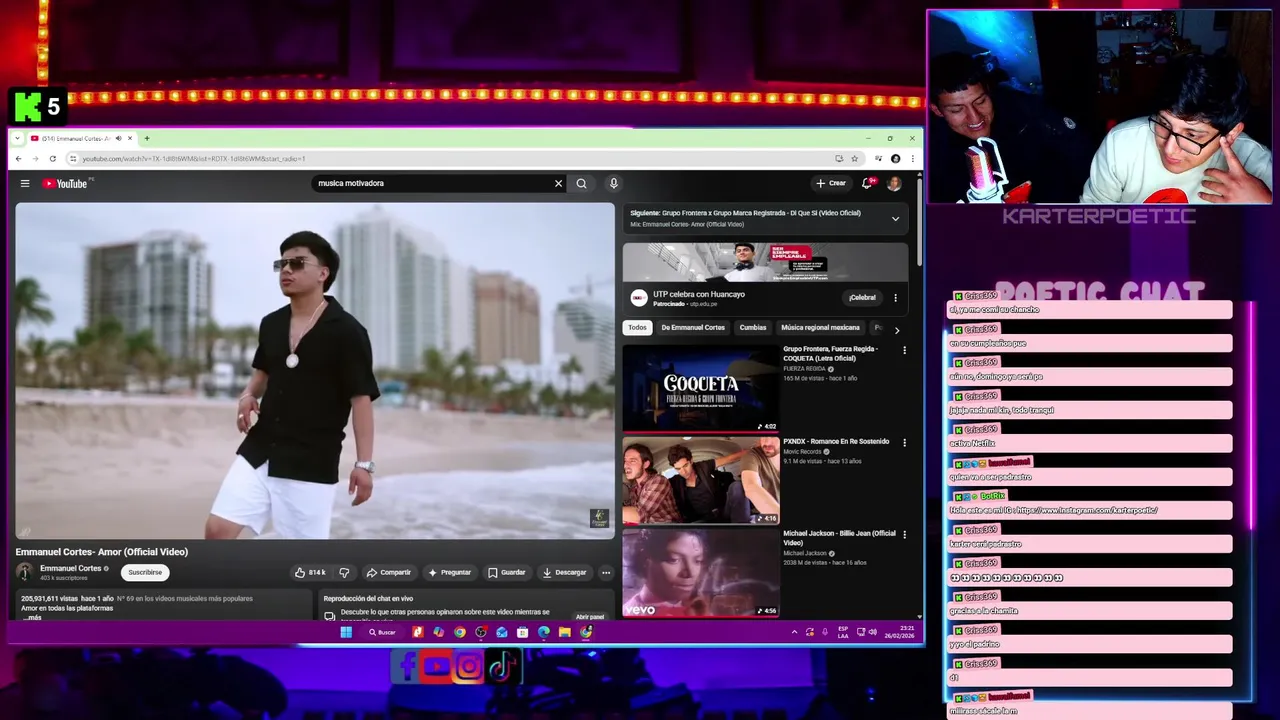Open Chrome's three-dot menu
The width and height of the screenshot is (1280, 720).
912,158
